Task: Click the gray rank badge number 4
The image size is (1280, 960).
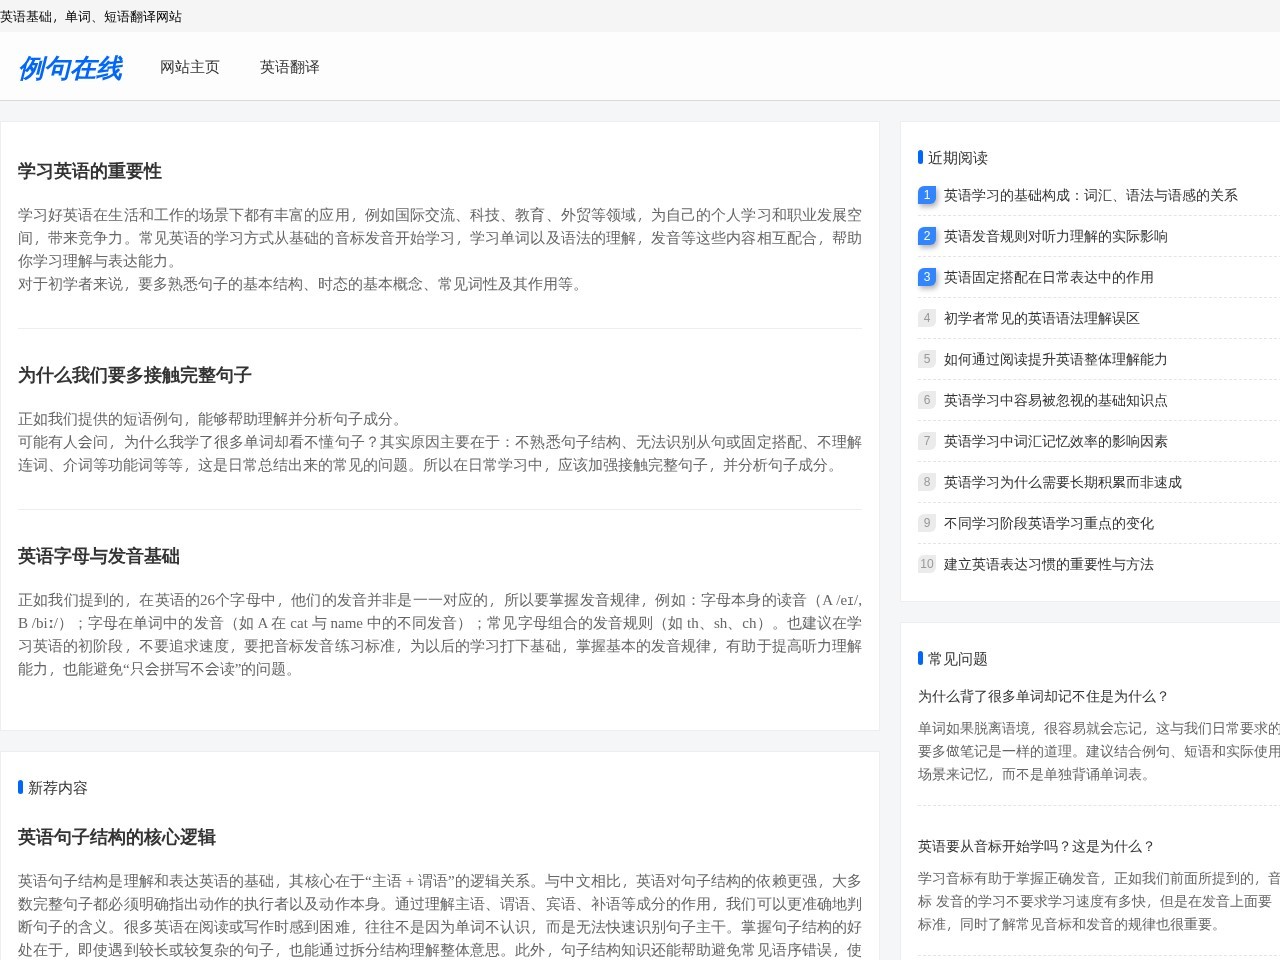Action: 927,318
